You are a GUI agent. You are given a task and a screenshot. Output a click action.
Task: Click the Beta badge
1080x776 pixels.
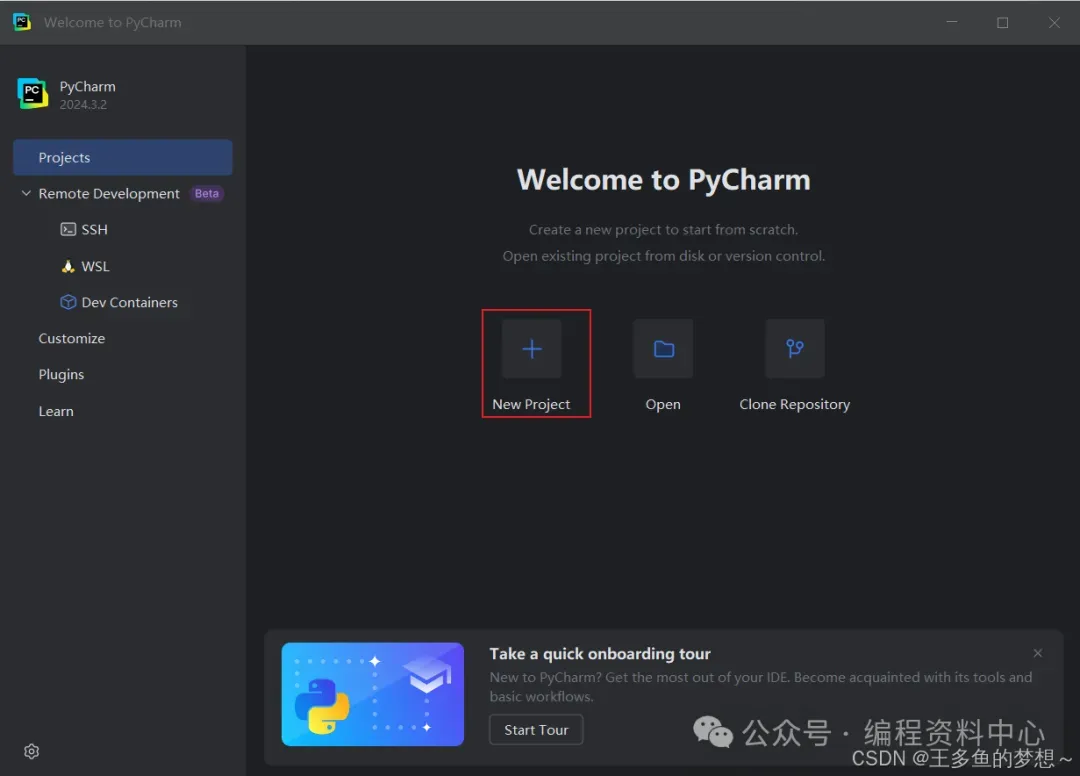[x=207, y=193]
